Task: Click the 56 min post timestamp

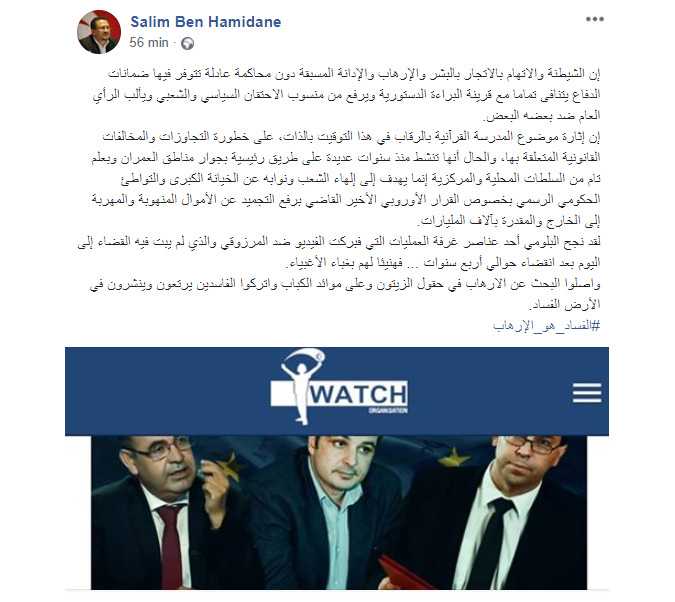Action: [149, 43]
